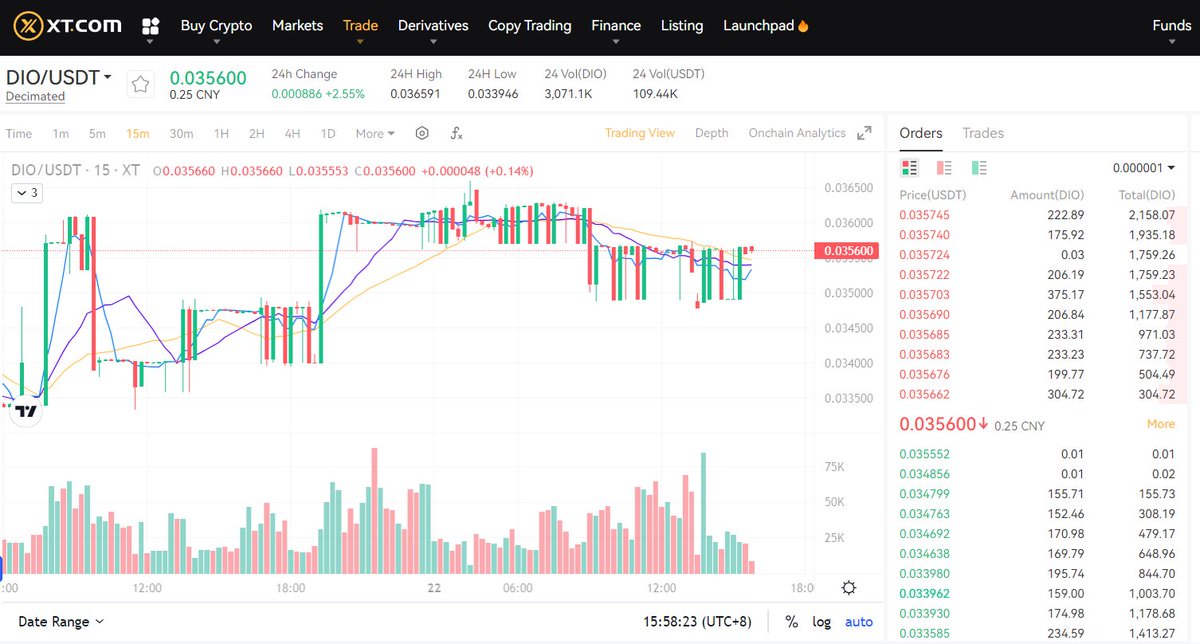Click the Launchpad flame icon
The width and height of the screenshot is (1200, 644).
tap(802, 26)
